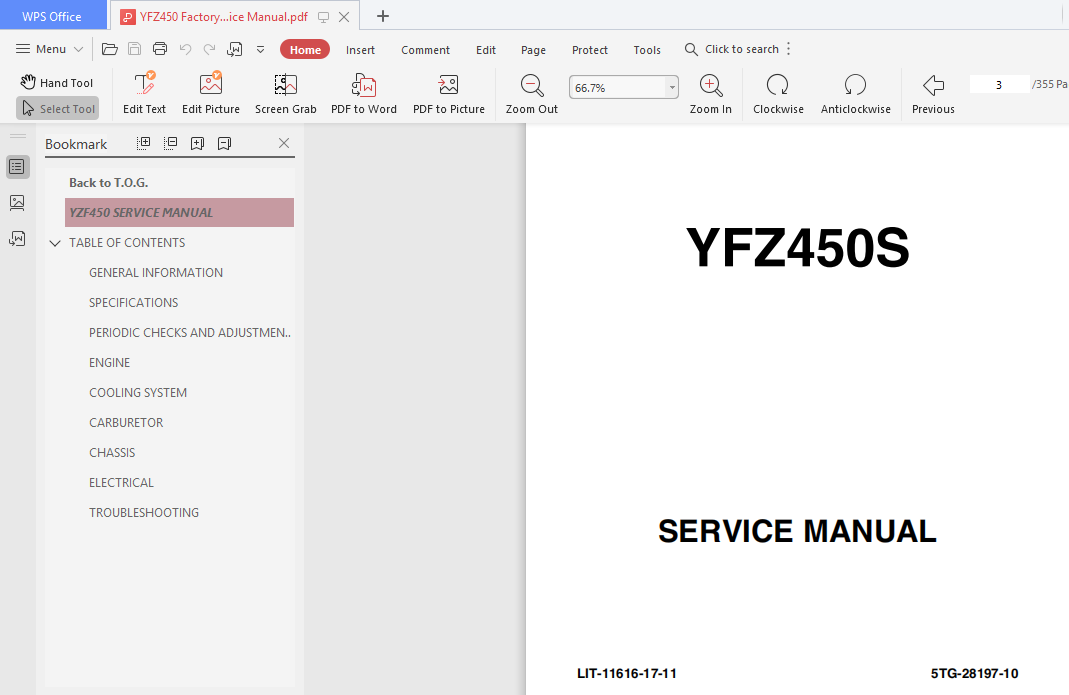Click the Collapse all bookmarks icon

point(170,143)
